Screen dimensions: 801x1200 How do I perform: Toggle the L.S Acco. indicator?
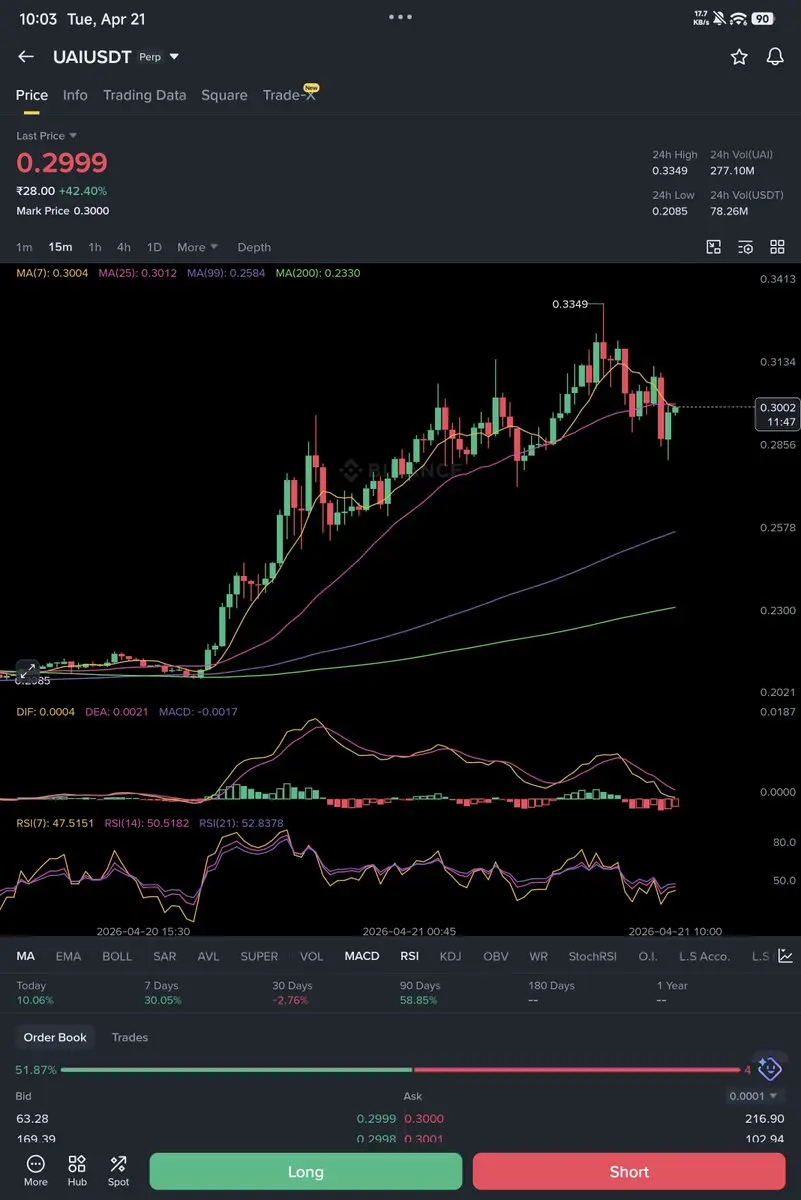click(x=705, y=956)
